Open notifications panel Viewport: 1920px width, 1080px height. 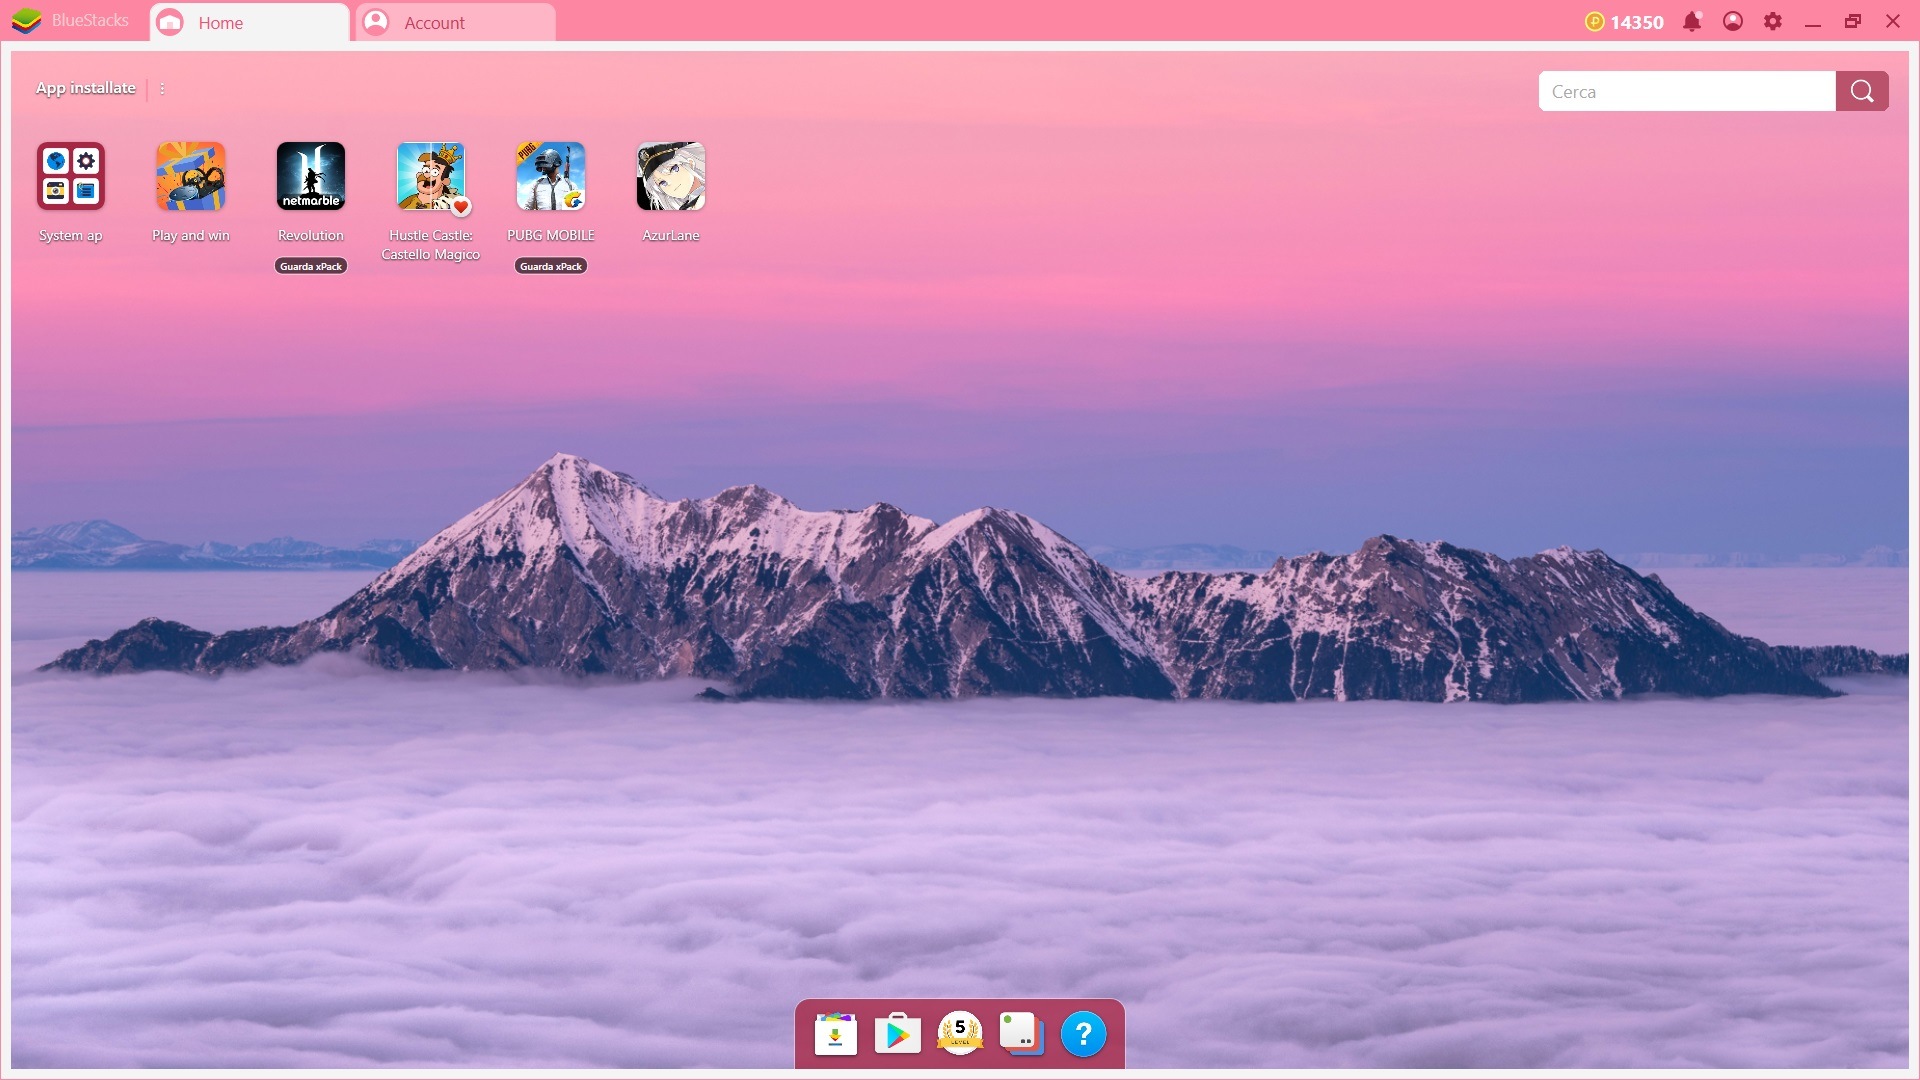click(x=1693, y=21)
